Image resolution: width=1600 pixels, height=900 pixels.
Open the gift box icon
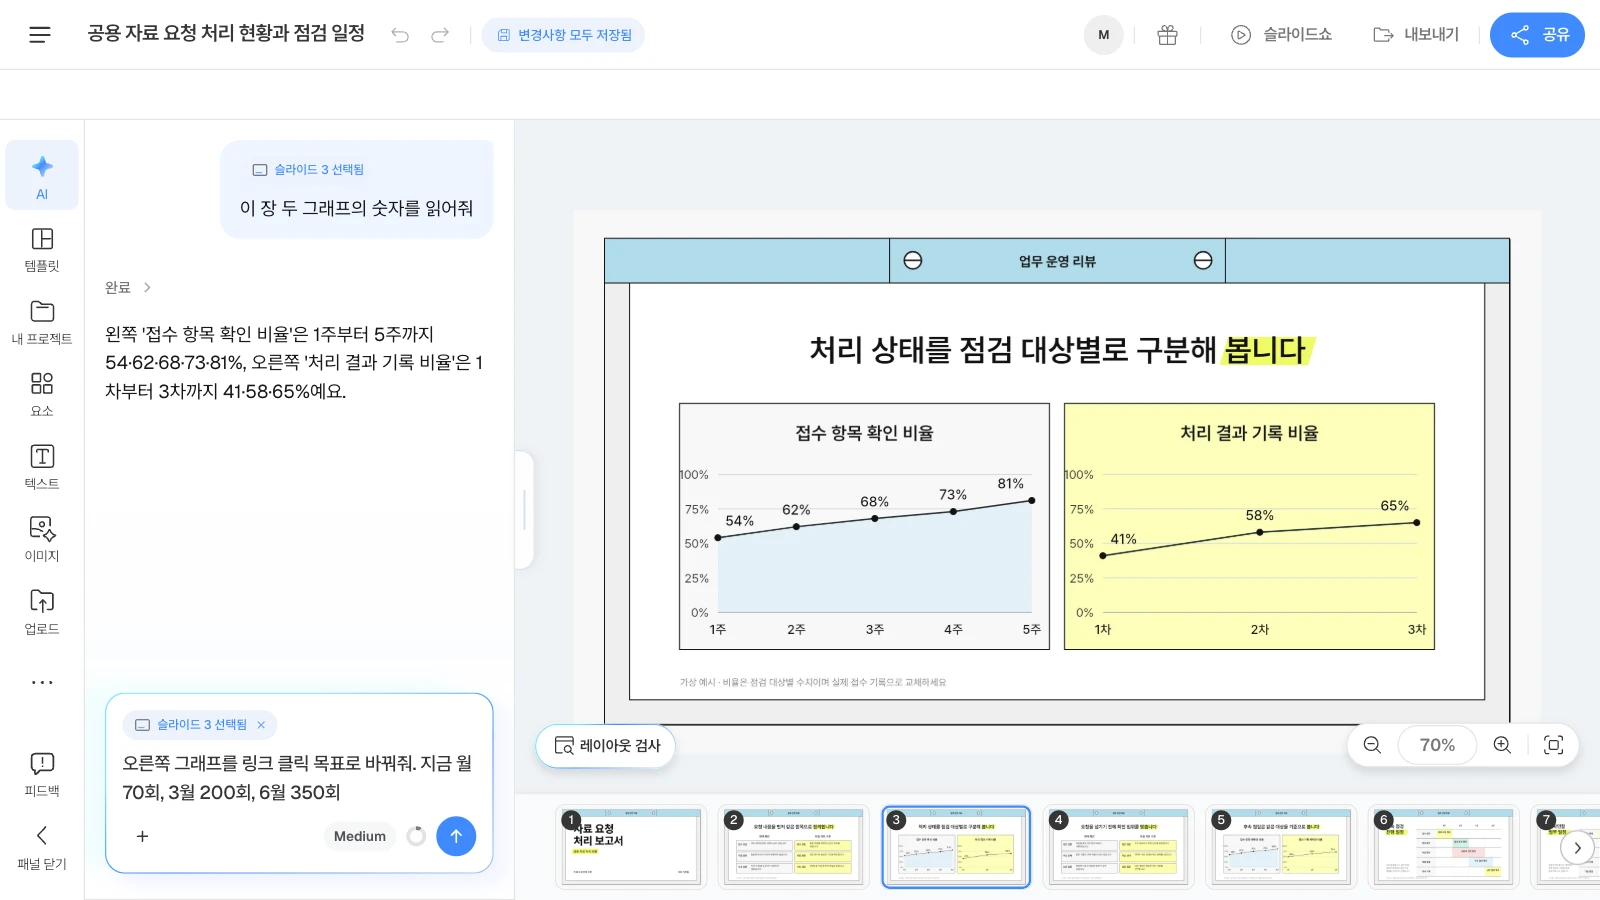point(1167,35)
